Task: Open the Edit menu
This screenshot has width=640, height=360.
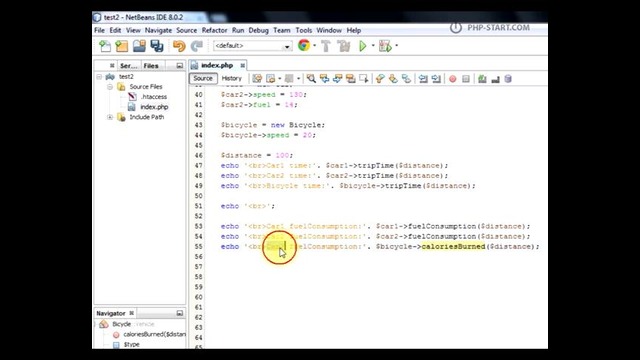Action: point(115,30)
